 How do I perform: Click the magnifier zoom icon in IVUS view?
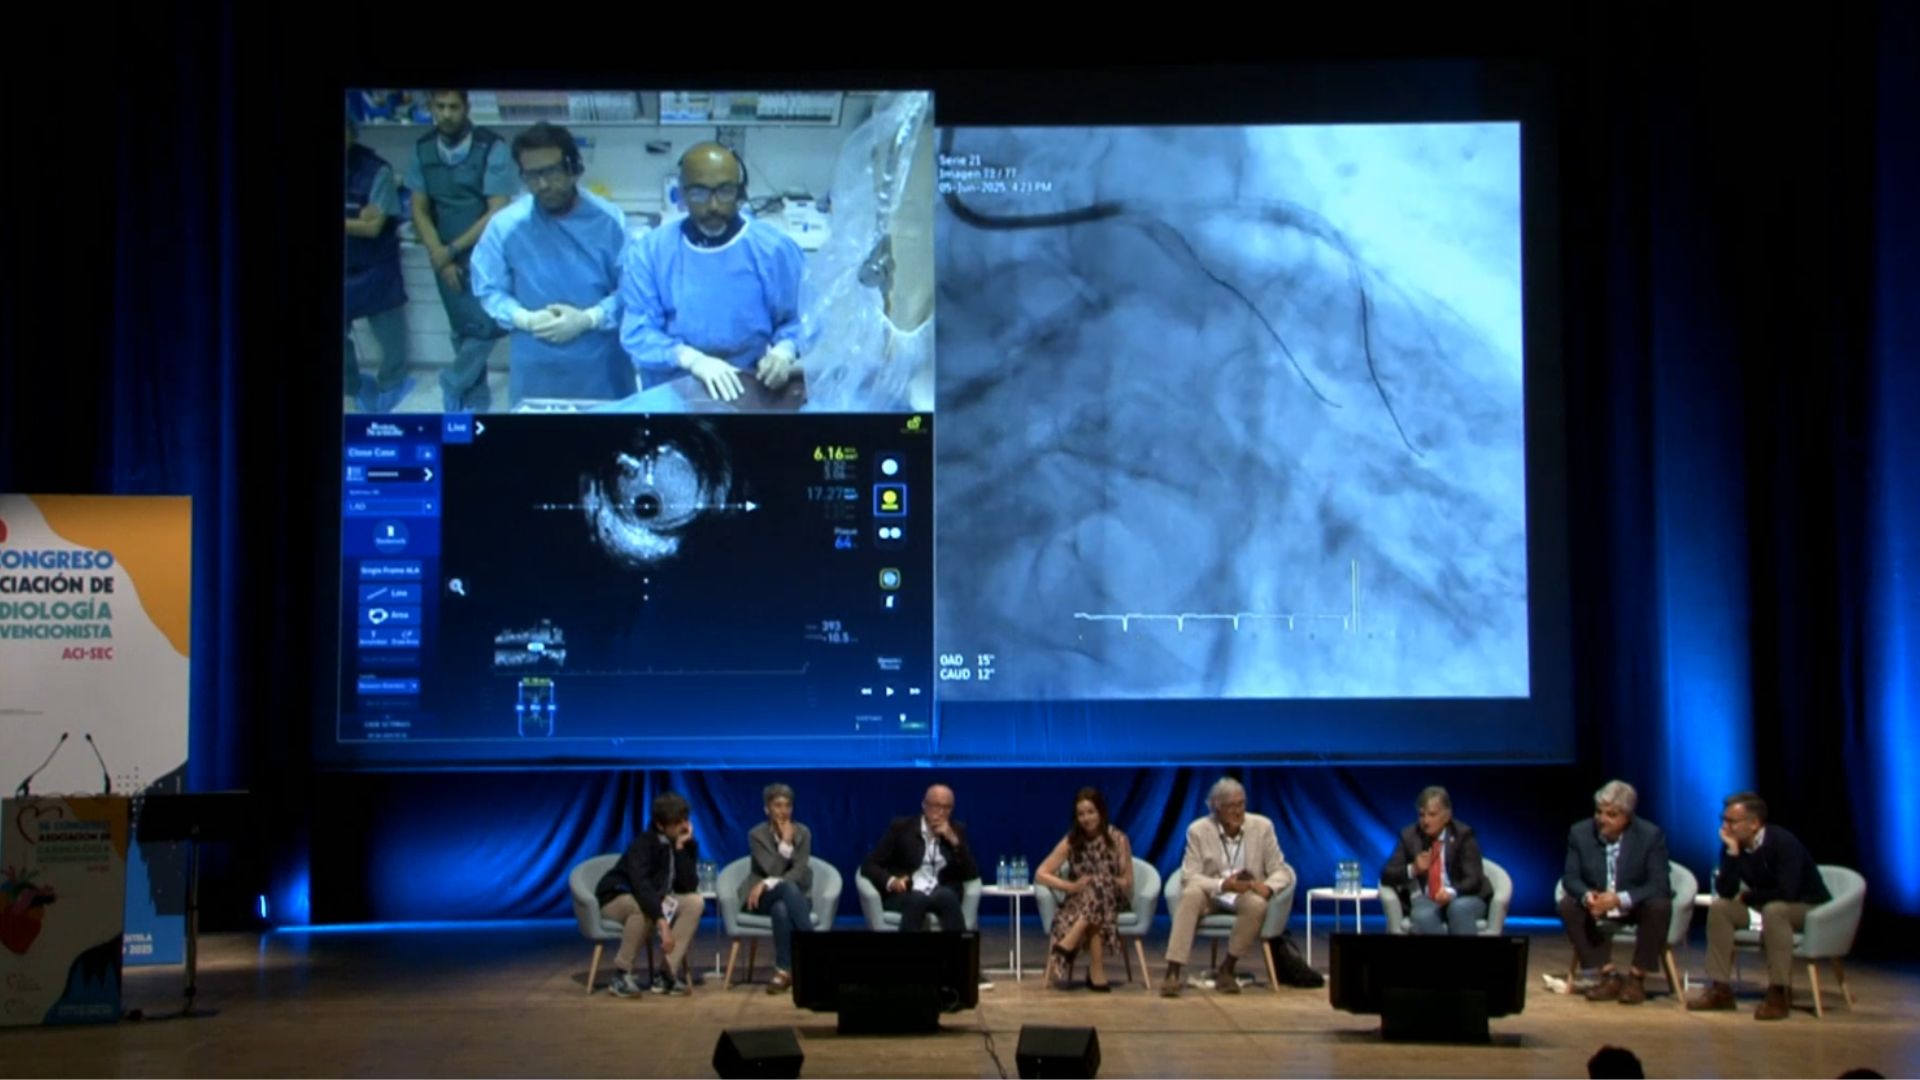coord(457,587)
